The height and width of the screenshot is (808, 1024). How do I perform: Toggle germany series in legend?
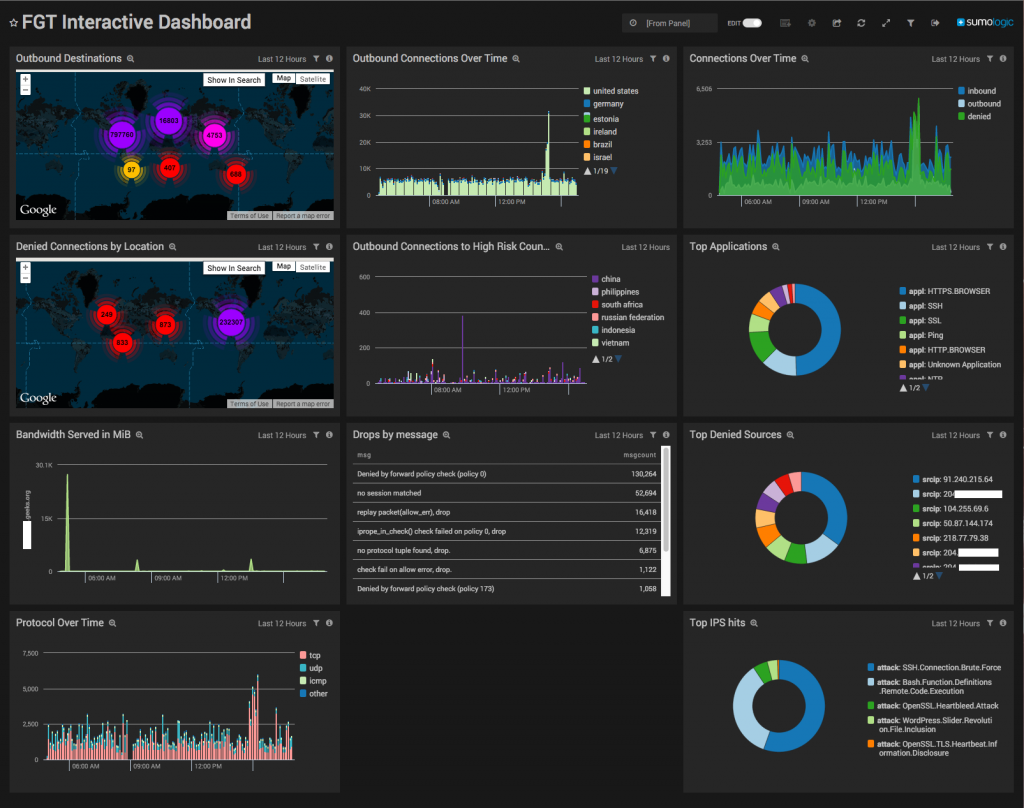603,104
